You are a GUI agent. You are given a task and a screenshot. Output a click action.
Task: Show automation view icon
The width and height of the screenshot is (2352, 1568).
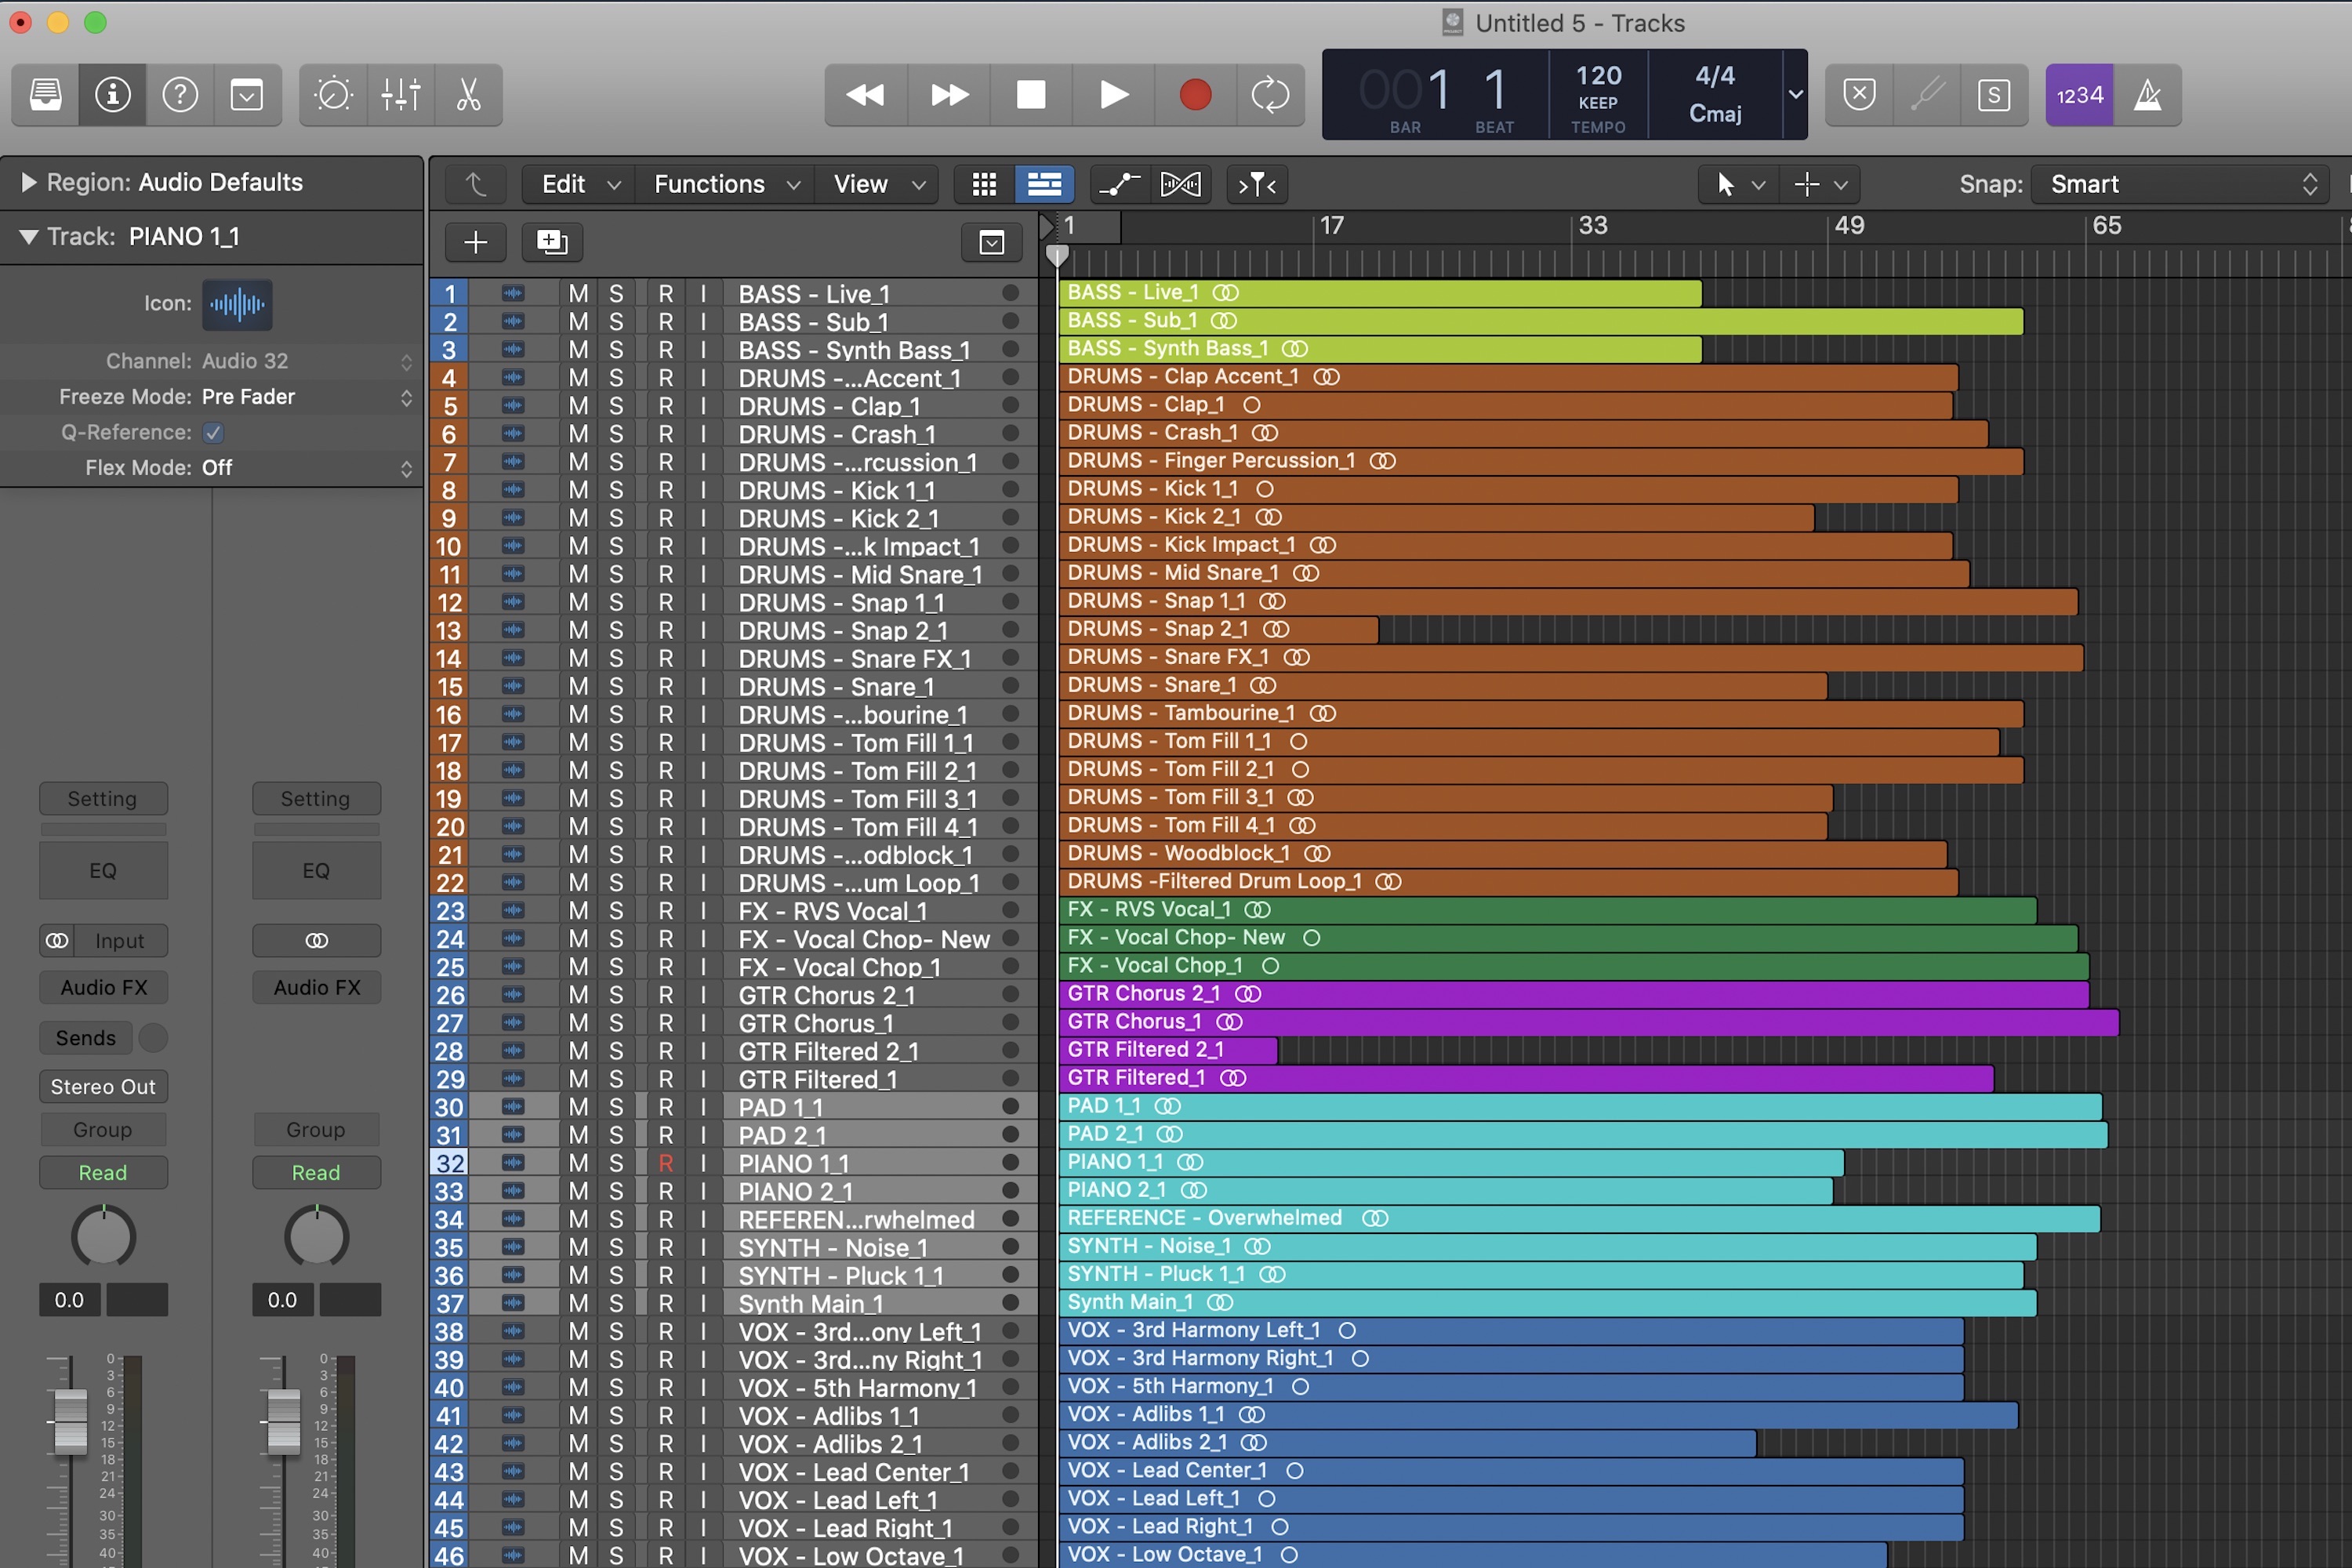coord(1119,184)
